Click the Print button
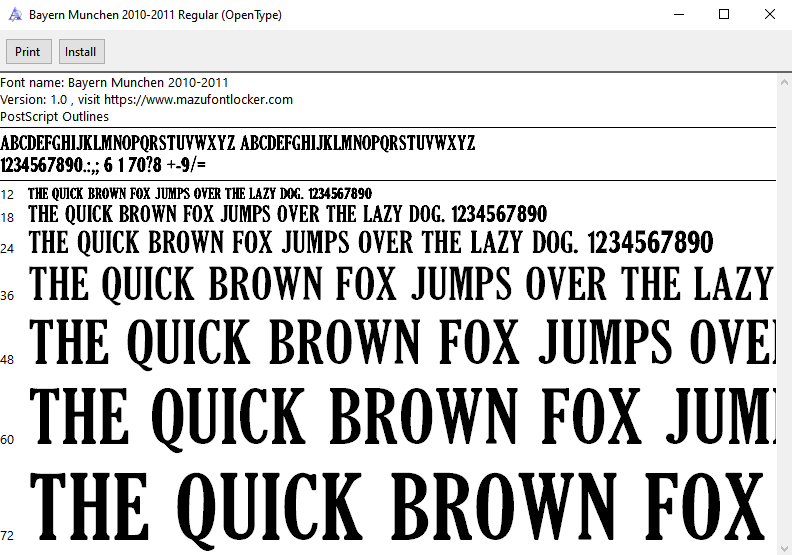This screenshot has width=792, height=555. pos(28,52)
